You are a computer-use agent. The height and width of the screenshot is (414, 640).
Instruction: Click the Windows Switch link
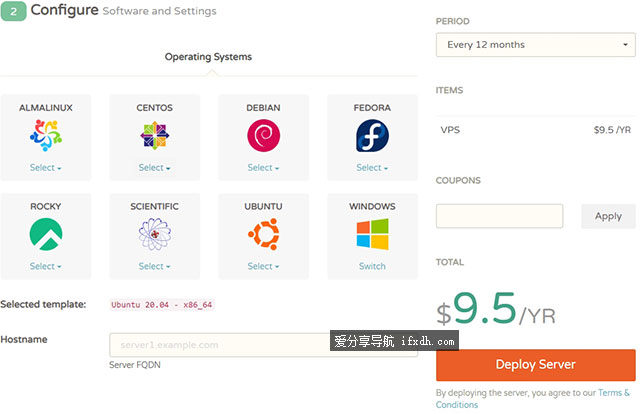click(x=372, y=267)
